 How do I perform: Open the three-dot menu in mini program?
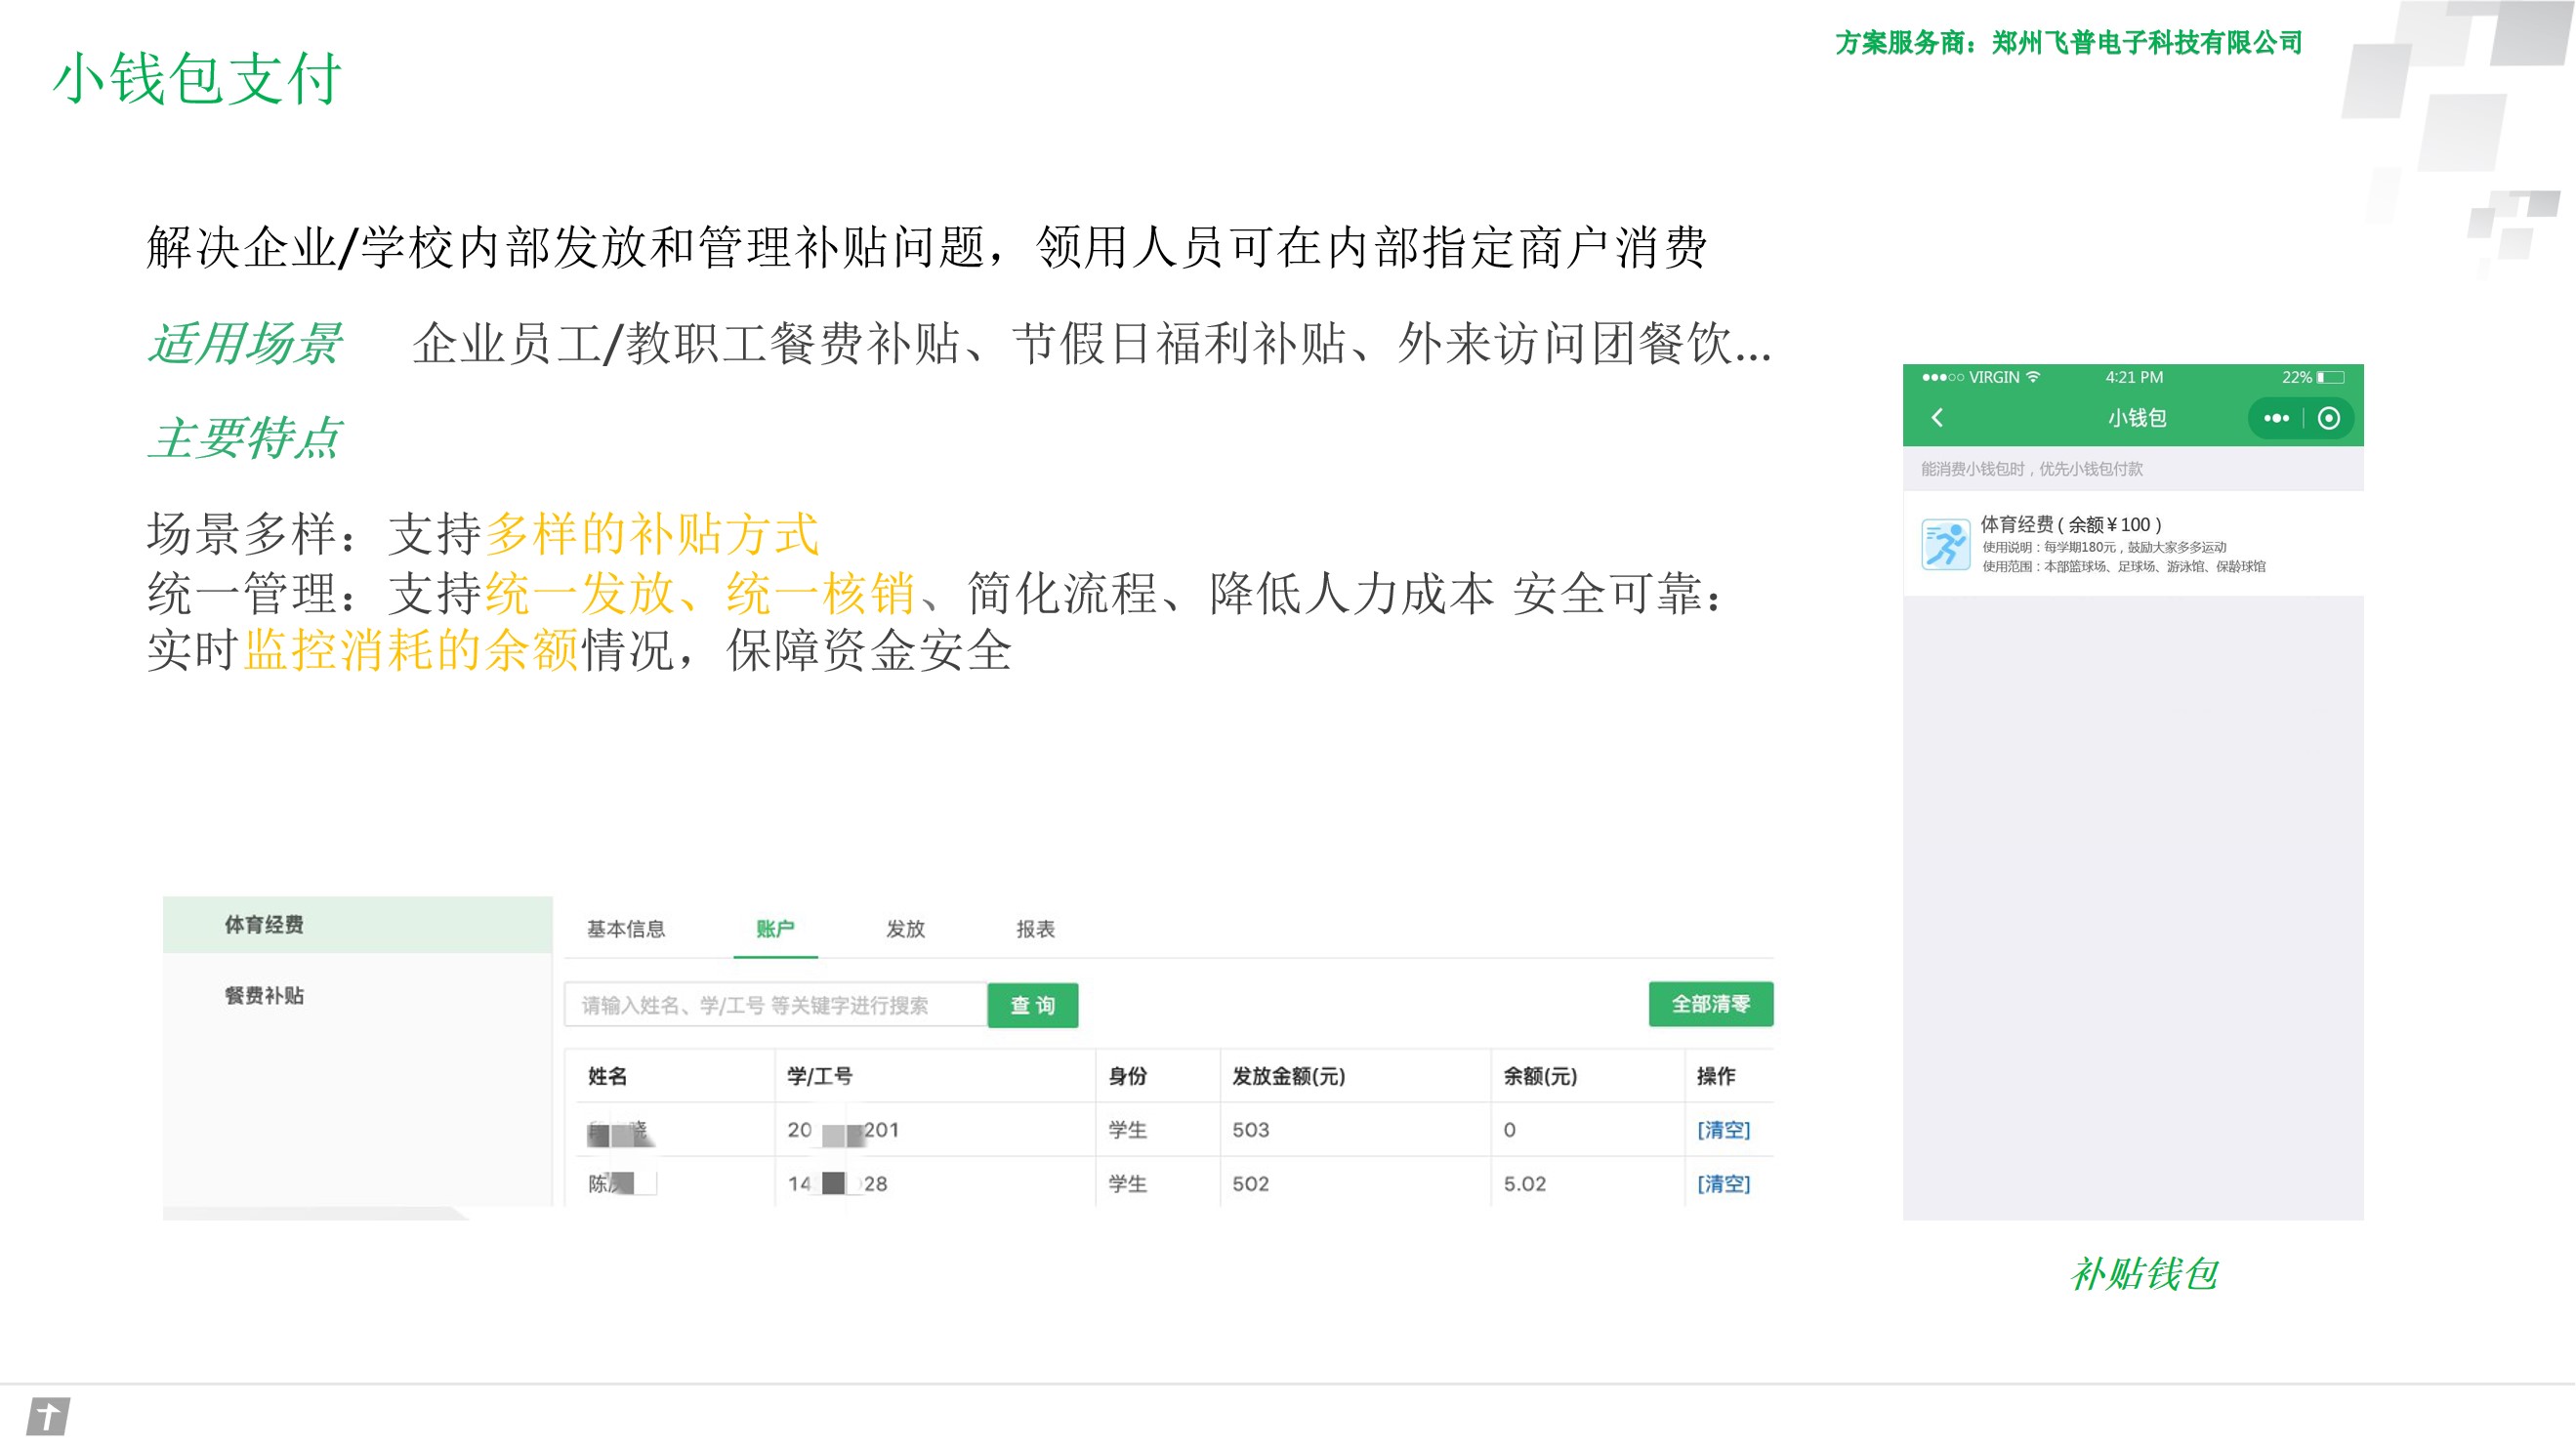[x=2276, y=418]
